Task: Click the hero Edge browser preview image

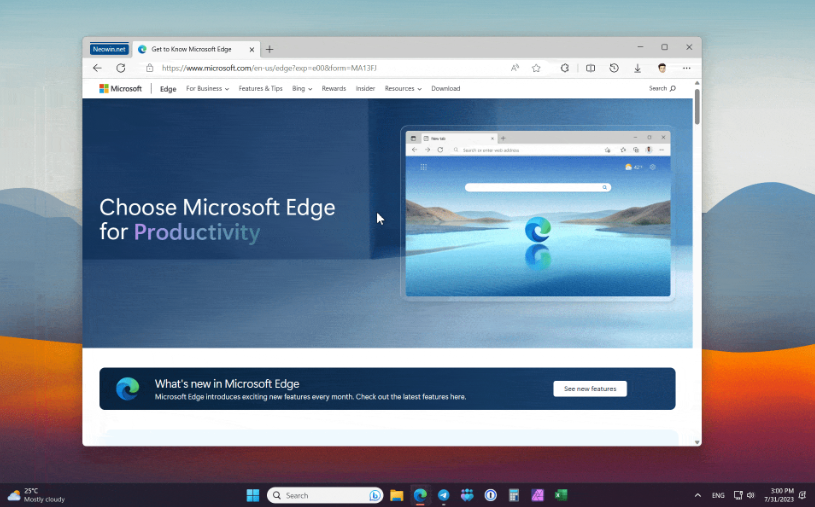Action: point(537,213)
